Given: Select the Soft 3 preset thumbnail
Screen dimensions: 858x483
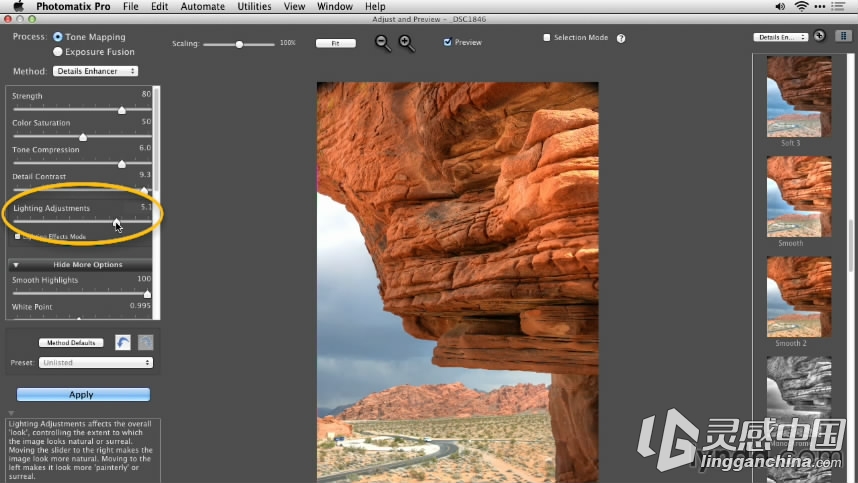Looking at the screenshot, I should tap(799, 96).
